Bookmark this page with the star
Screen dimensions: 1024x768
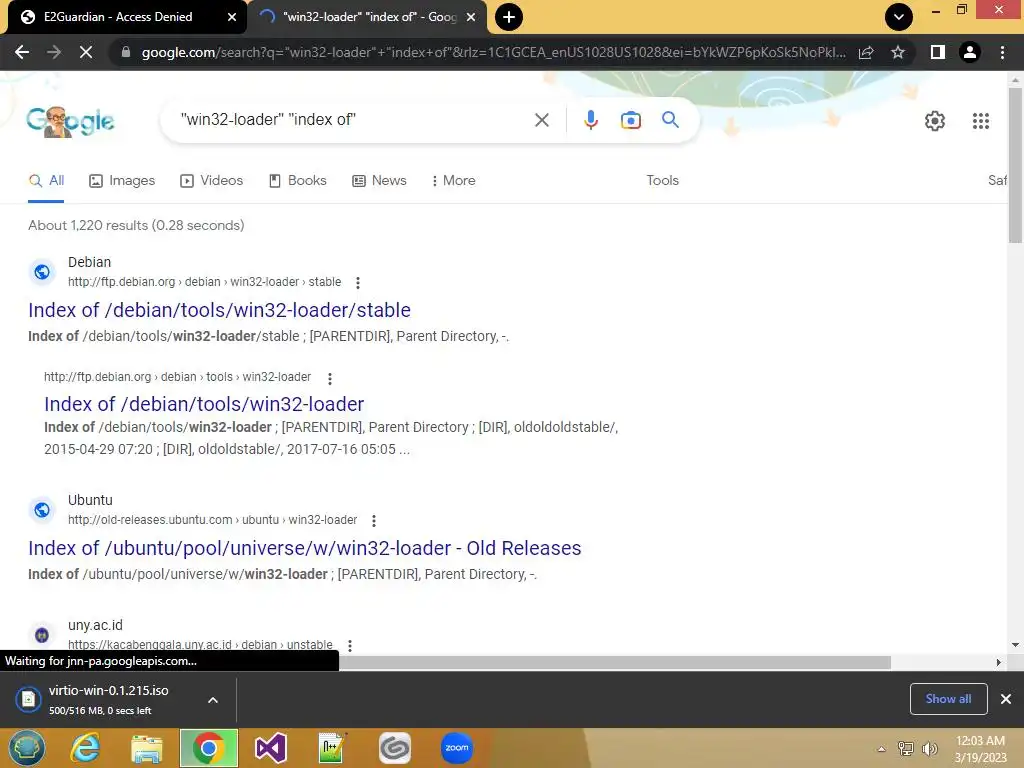click(898, 52)
